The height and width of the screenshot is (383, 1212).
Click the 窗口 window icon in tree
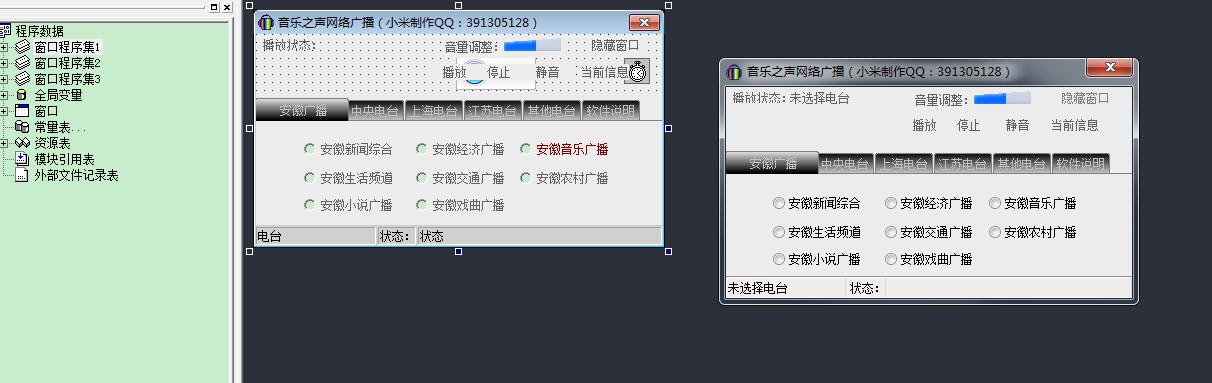23,111
